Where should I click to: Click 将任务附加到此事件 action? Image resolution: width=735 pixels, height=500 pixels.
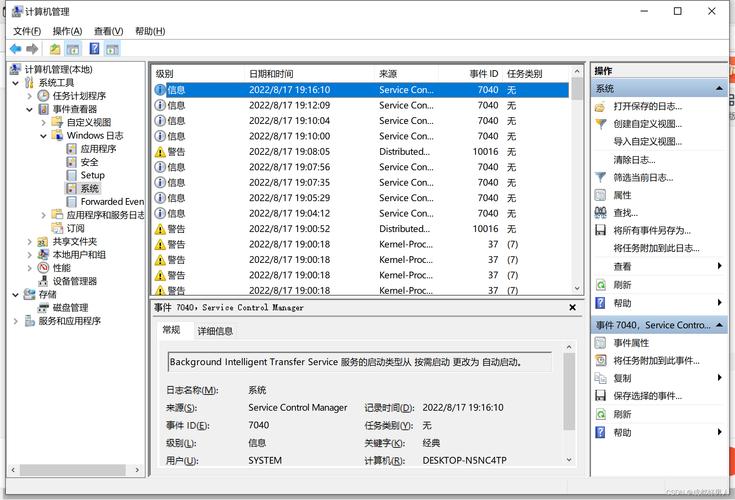click(656, 360)
